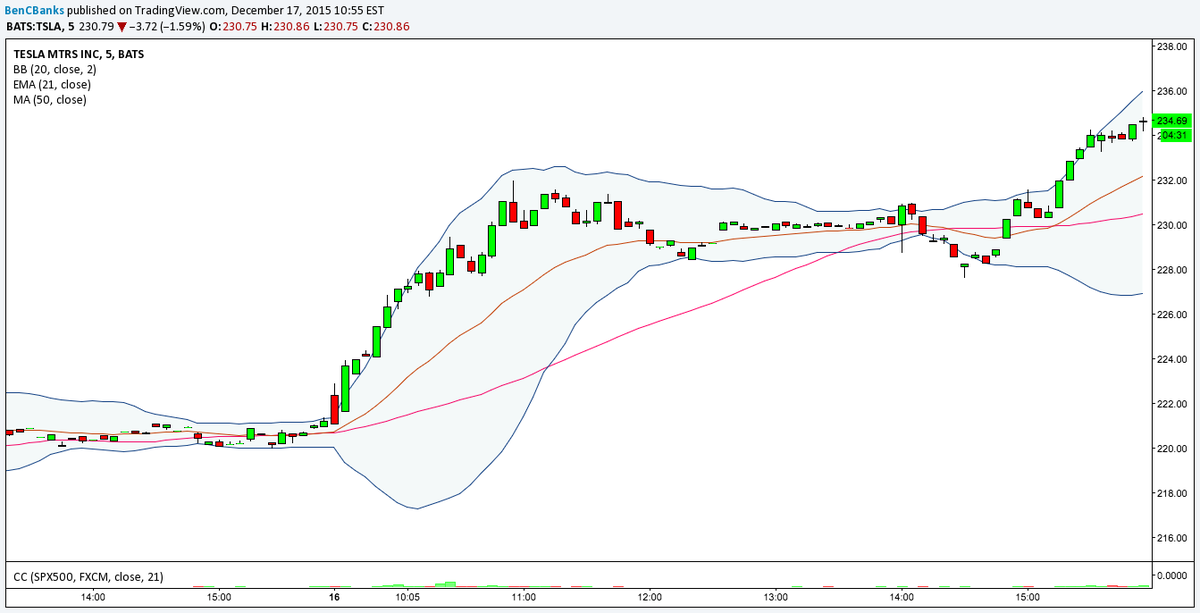Screen dimensions: 1200x613
Task: Click the green 234.69 current price label
Action: 1171,120
